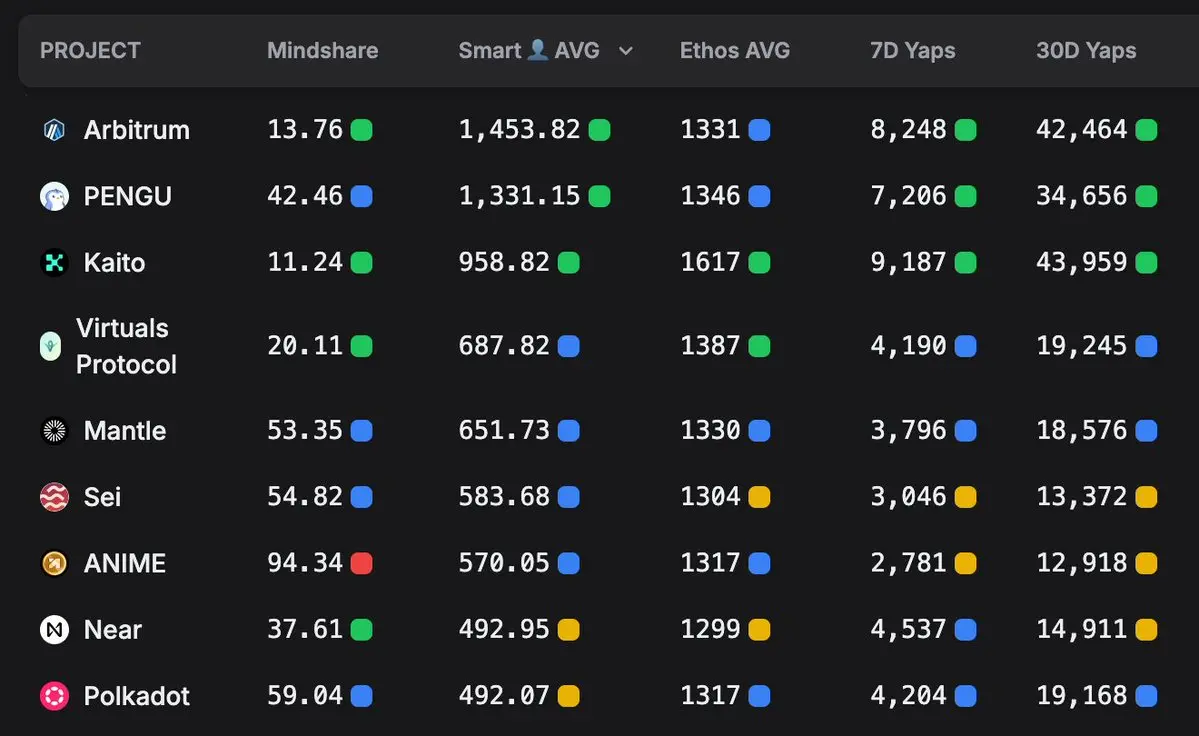Viewport: 1199px width, 736px height.
Task: Click the Near project logo icon
Action: pos(54,630)
